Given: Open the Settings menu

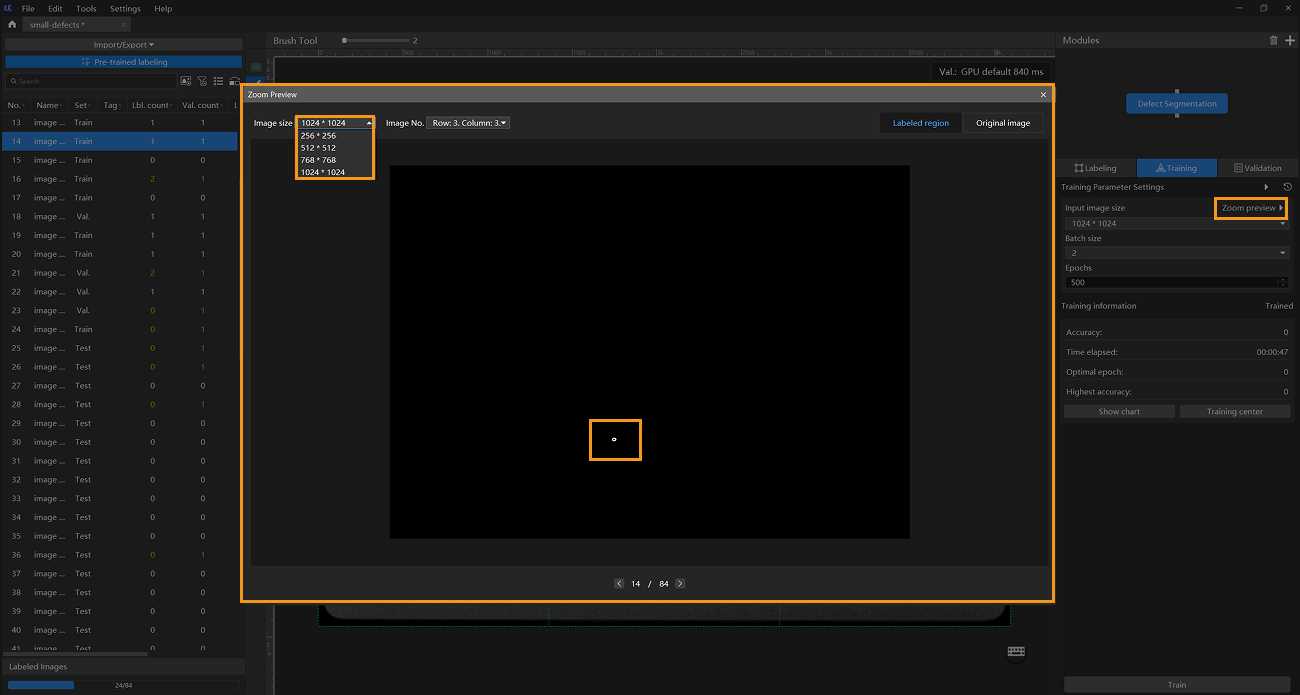Looking at the screenshot, I should click(125, 8).
